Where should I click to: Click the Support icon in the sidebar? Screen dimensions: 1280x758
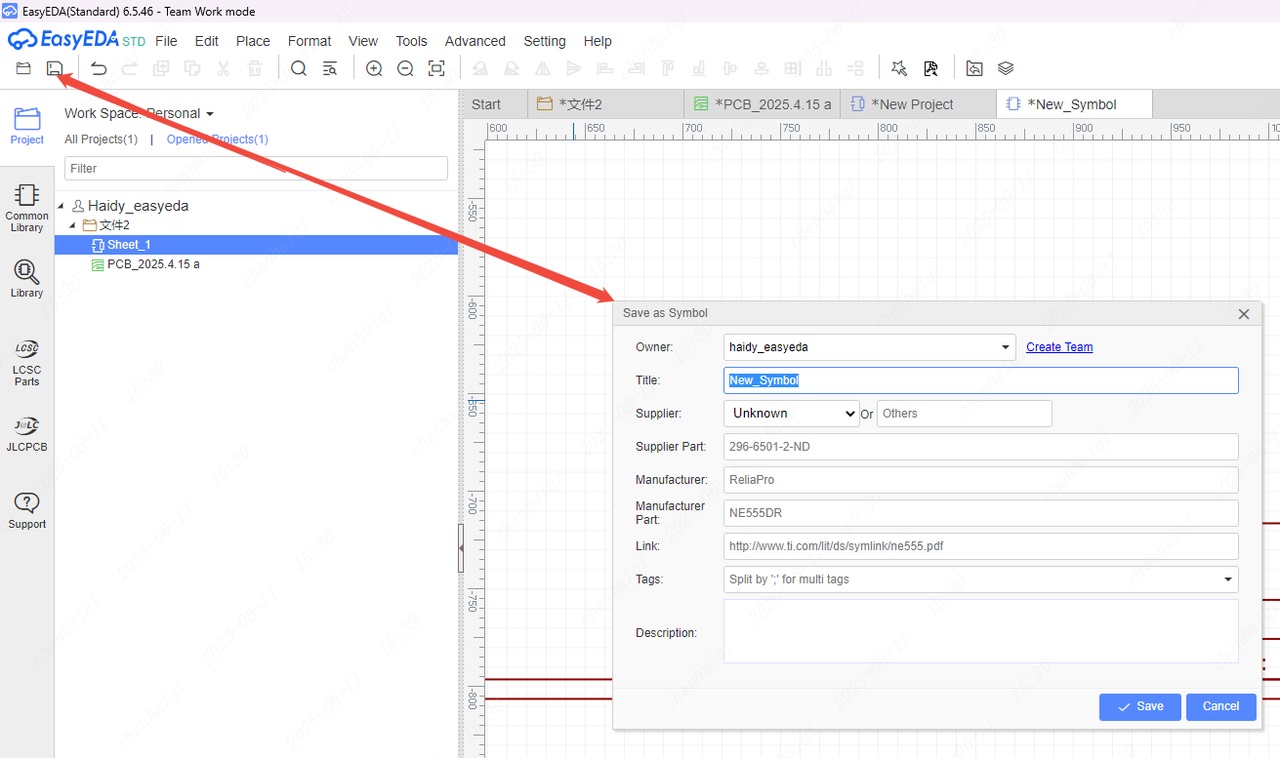(x=27, y=510)
